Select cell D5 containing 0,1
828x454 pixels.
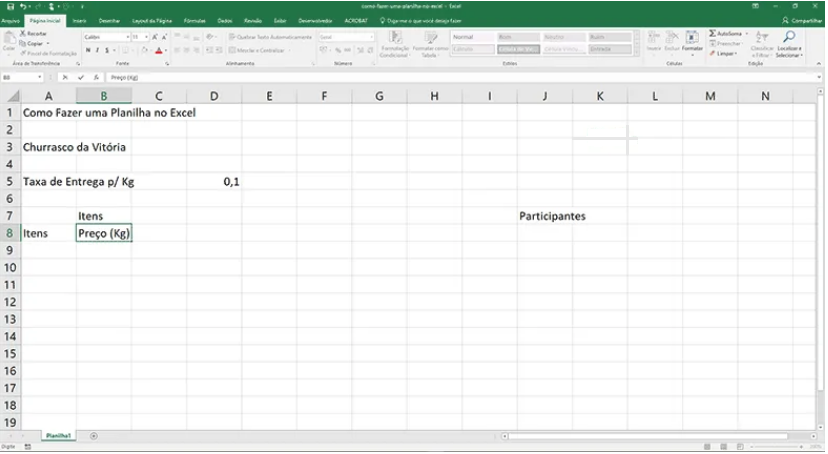214,182
